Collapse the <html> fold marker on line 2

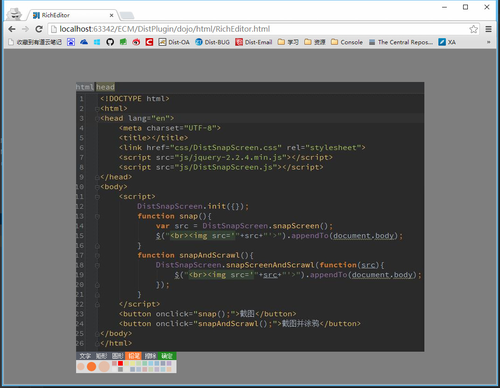pos(97,109)
